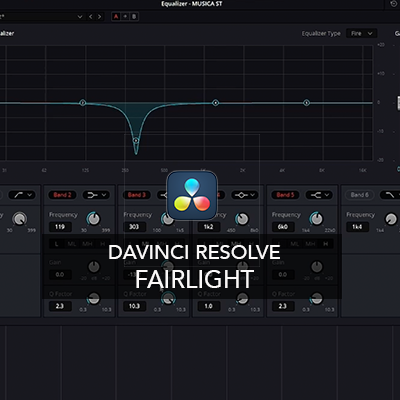Click Band 2 gain value 0.0
The width and height of the screenshot is (400, 400).
(x=60, y=275)
